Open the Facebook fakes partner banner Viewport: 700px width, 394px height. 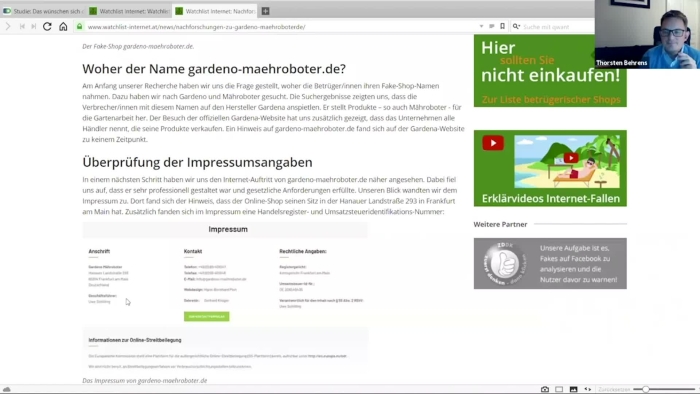550,263
